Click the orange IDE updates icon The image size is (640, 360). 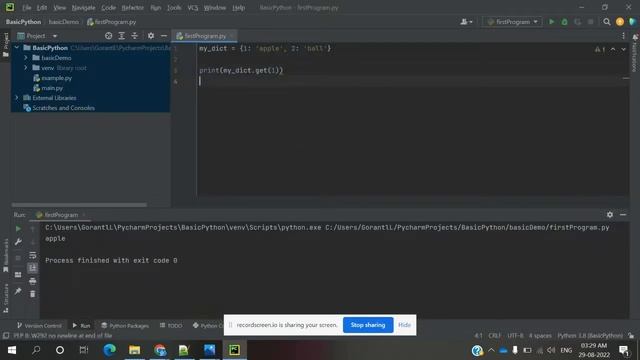620,22
